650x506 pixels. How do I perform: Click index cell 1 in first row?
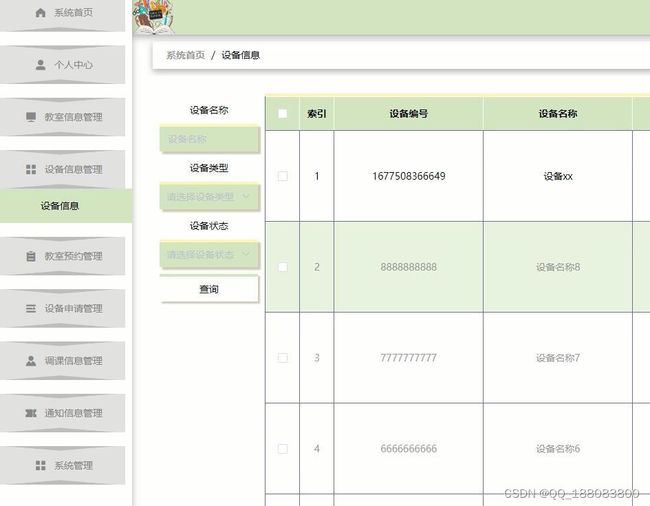317,176
